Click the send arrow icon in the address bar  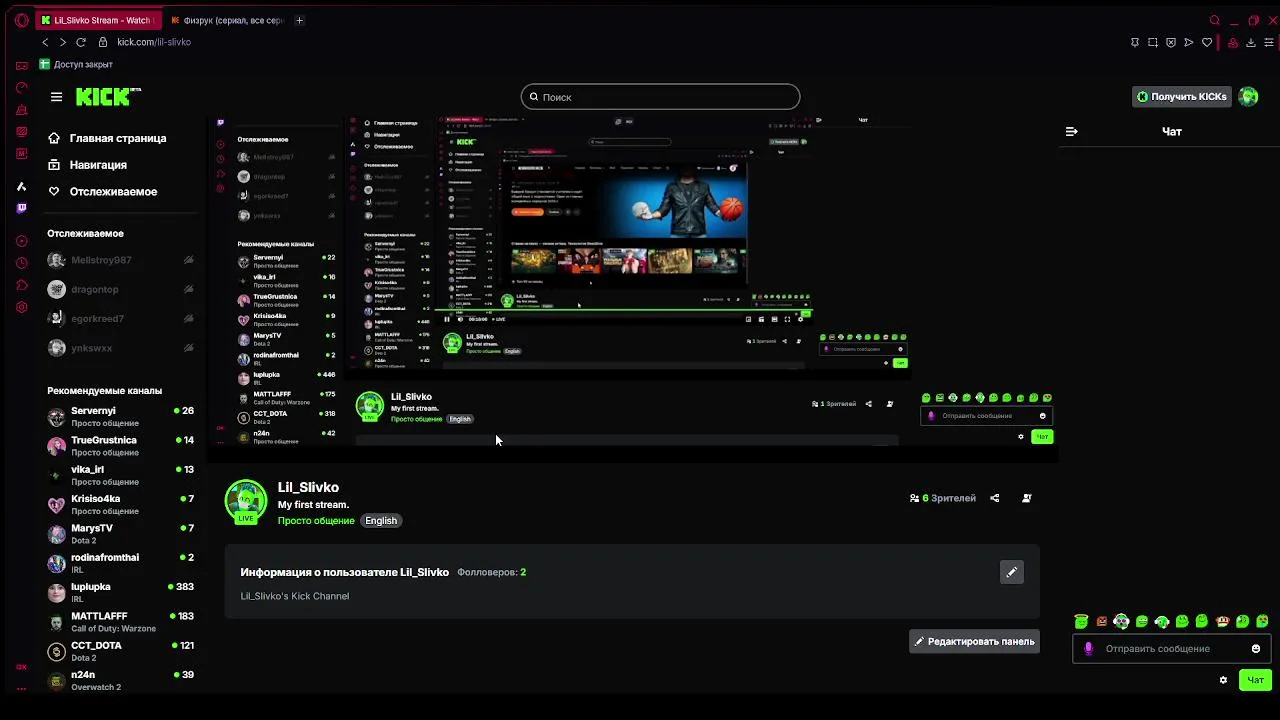[1189, 42]
